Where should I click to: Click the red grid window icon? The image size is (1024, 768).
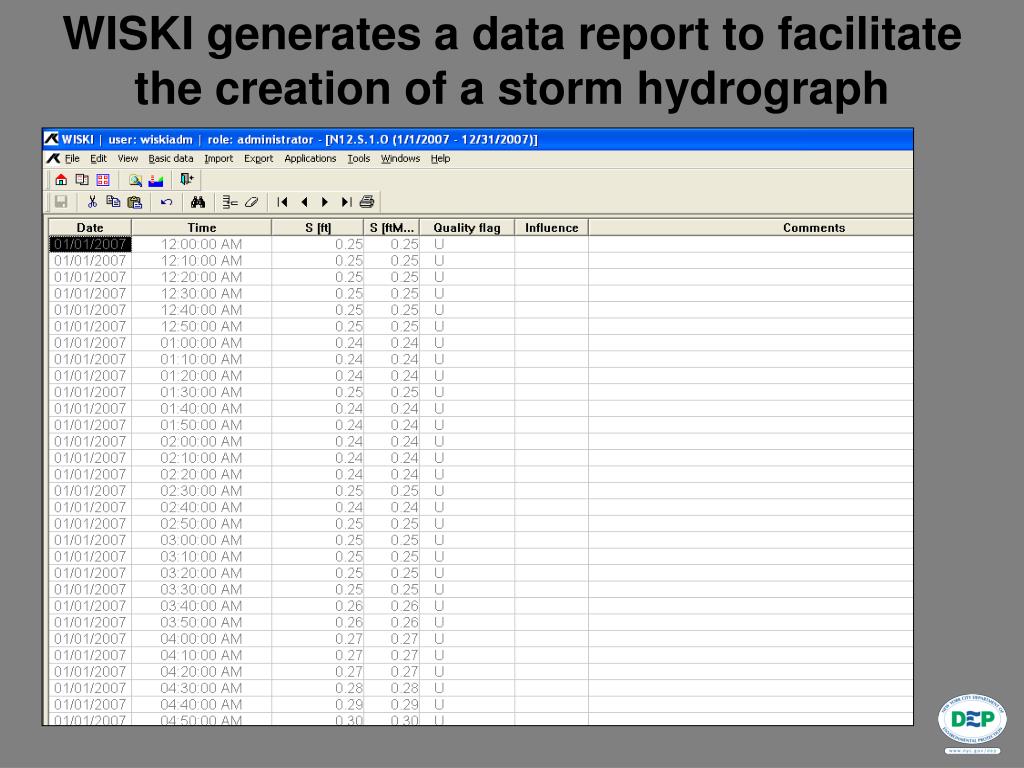[103, 180]
